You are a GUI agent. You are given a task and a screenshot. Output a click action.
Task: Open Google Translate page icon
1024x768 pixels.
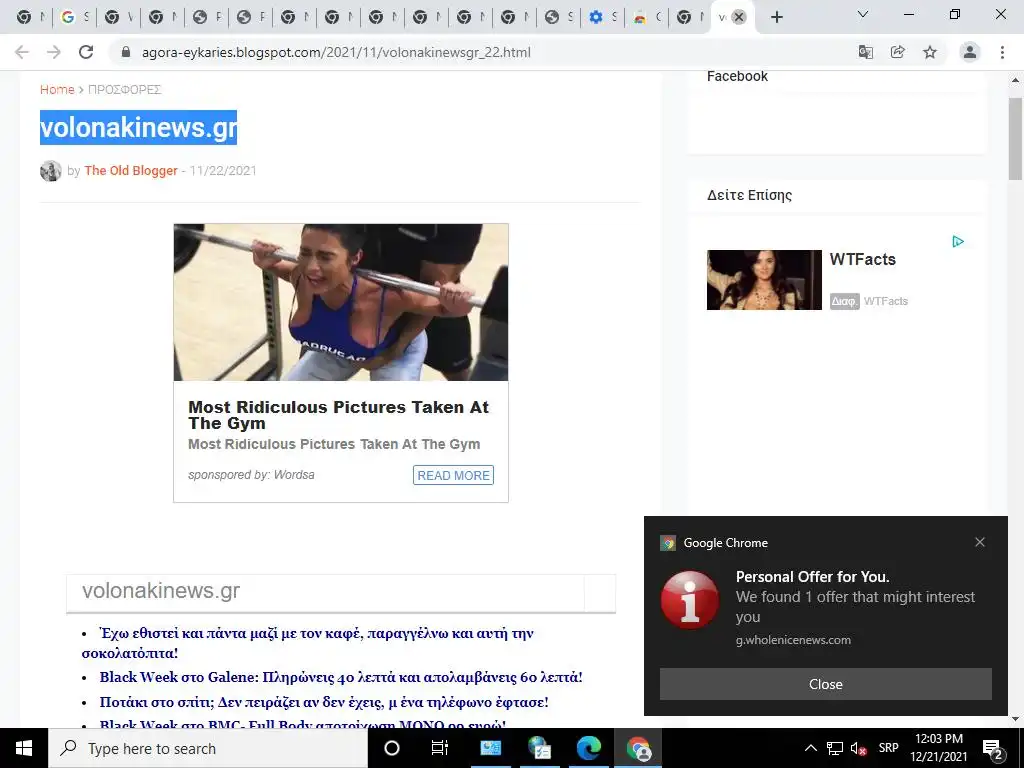click(x=866, y=52)
